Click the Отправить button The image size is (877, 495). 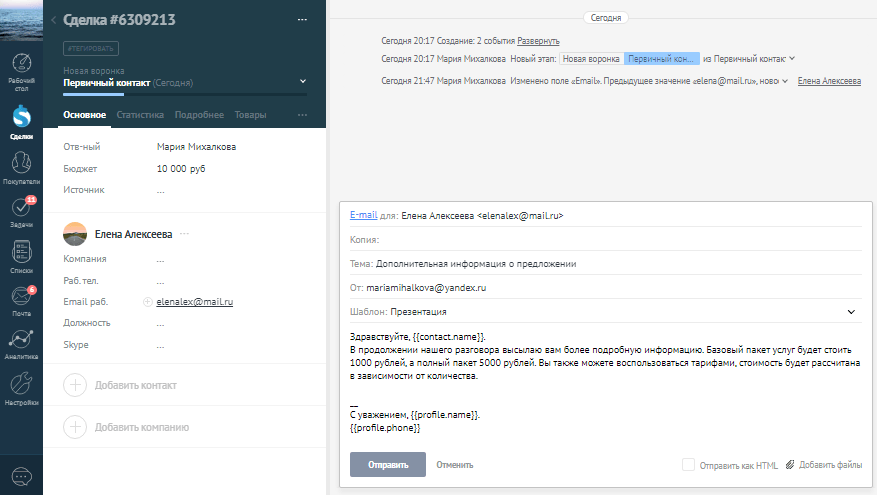pyautogui.click(x=387, y=465)
